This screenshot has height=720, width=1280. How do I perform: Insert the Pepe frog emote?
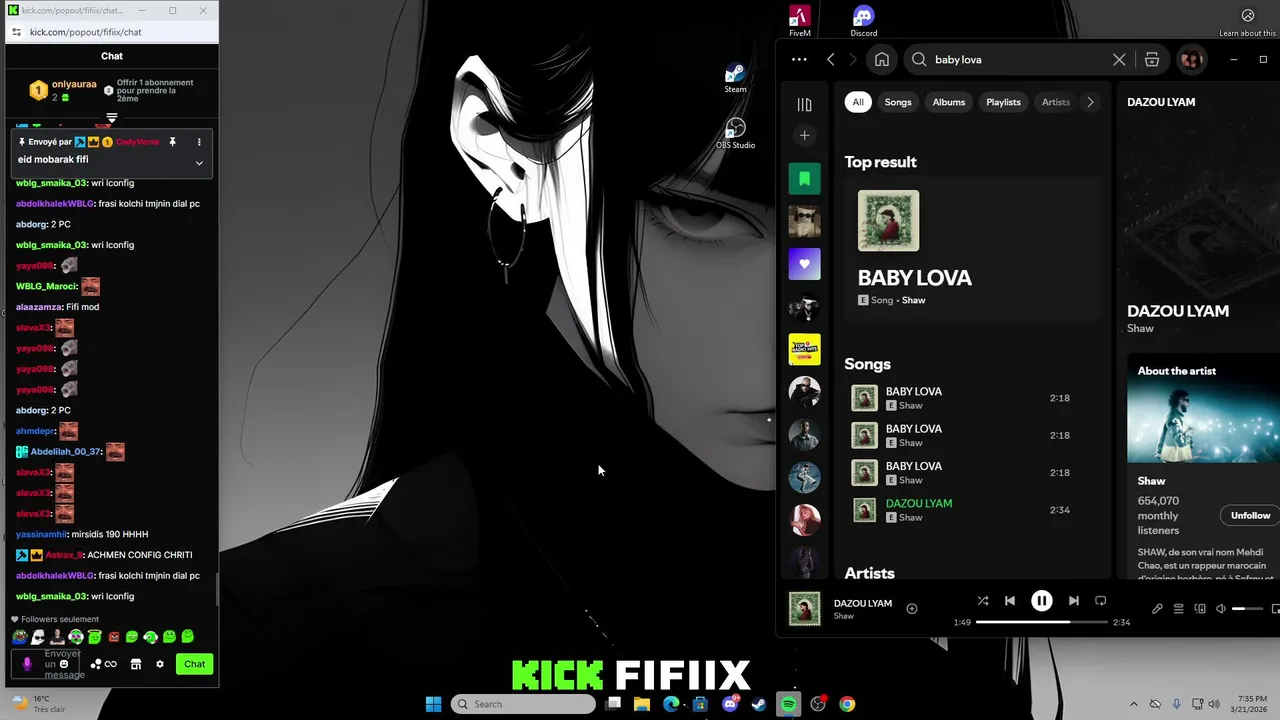coord(19,637)
